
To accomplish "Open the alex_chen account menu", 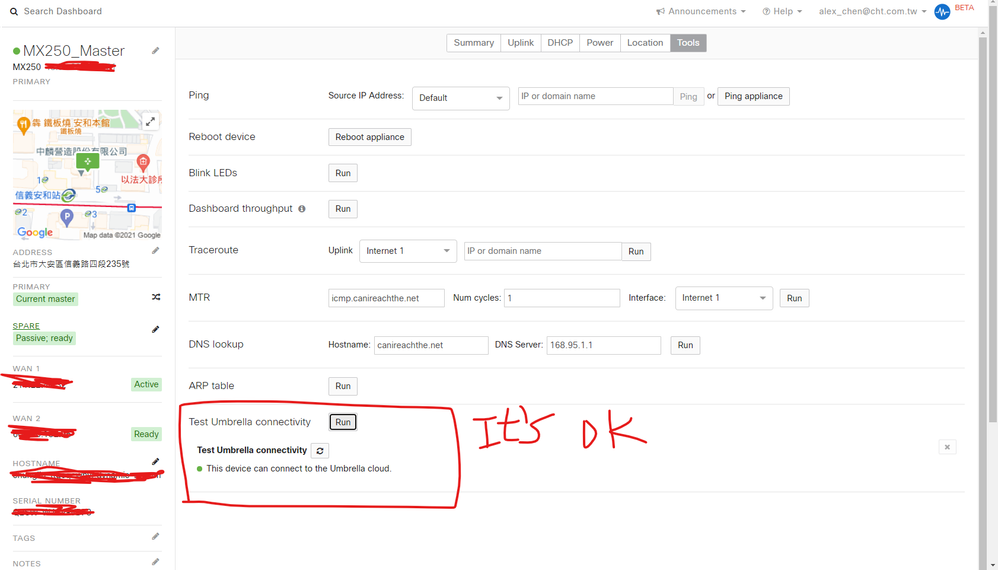I will coord(873,11).
